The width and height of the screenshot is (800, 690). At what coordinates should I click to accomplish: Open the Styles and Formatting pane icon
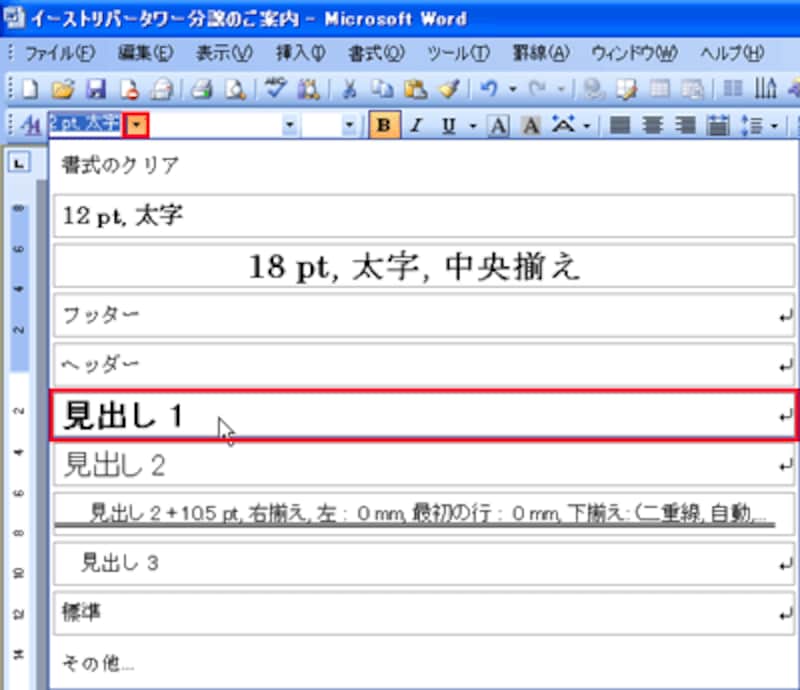[x=30, y=126]
